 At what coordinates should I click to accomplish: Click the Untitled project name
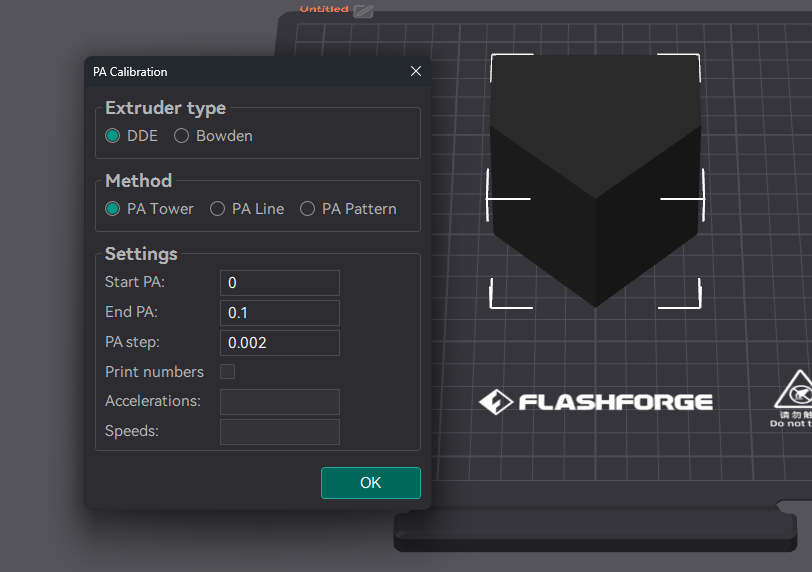324,9
